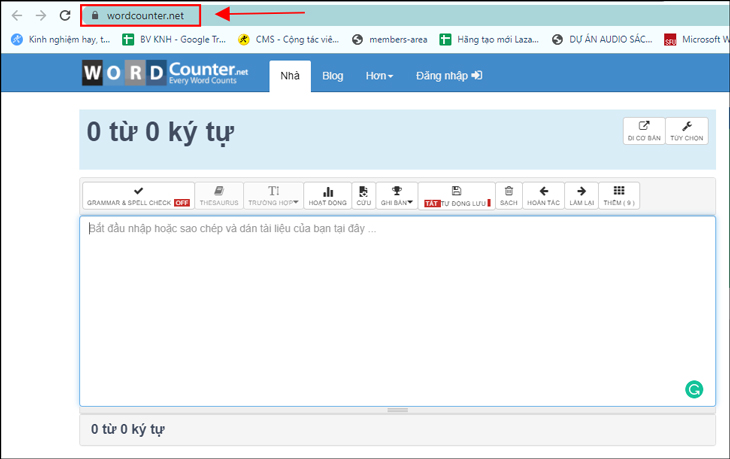Image resolution: width=730 pixels, height=459 pixels.
Task: Open the BV KNH - Google Tr... bookmark
Action: [174, 40]
